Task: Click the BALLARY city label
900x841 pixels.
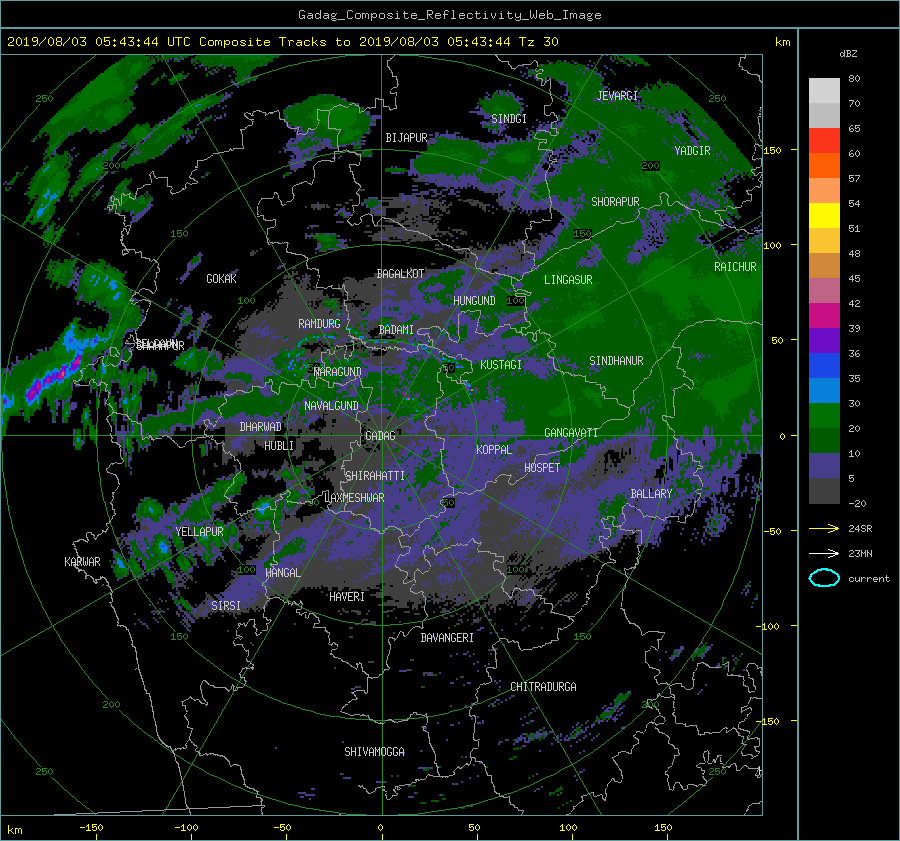Action: (651, 494)
